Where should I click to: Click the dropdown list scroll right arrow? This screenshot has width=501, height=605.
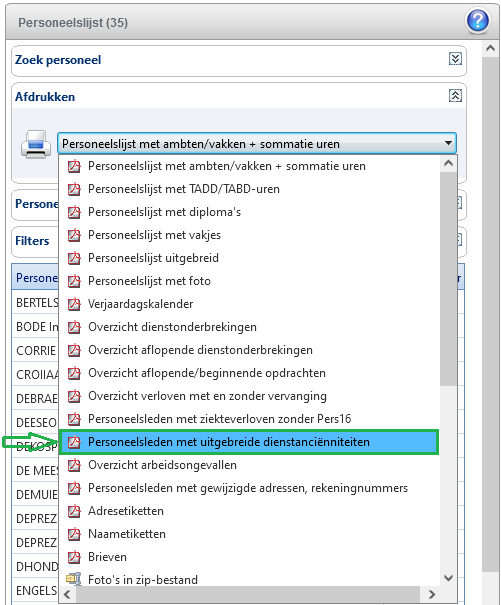click(x=432, y=594)
